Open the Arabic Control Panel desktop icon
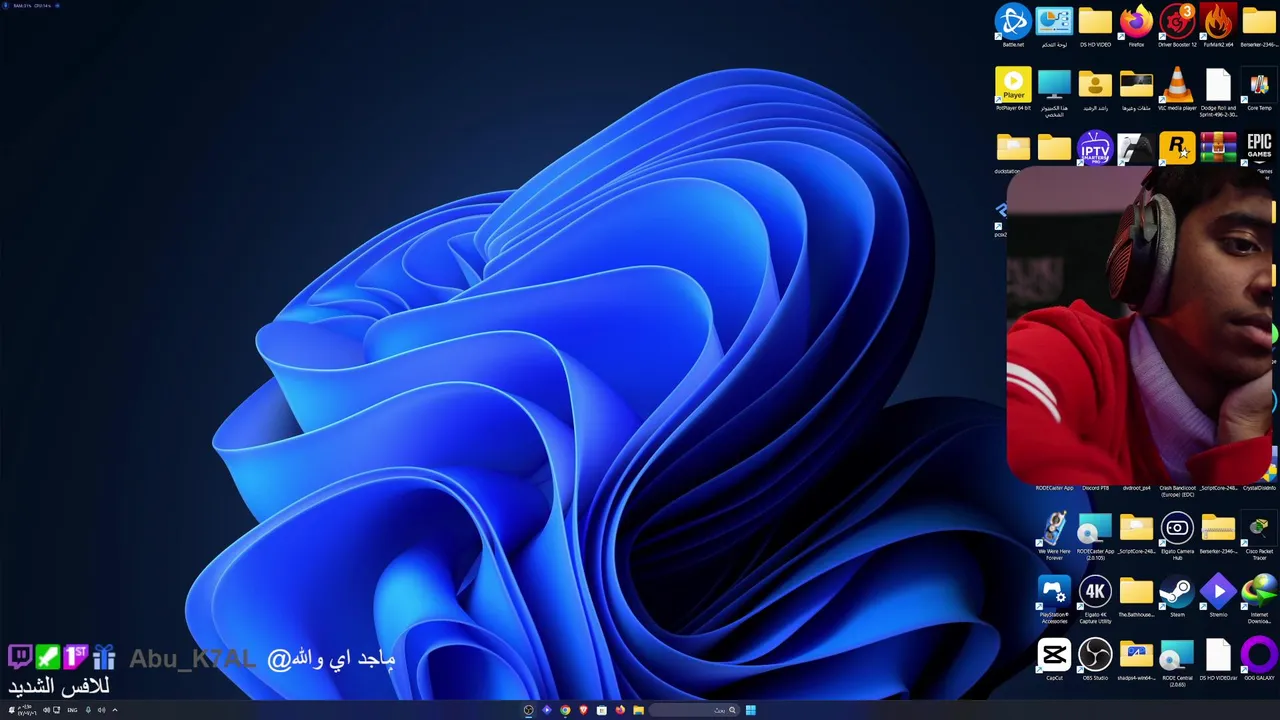 coord(1054,26)
